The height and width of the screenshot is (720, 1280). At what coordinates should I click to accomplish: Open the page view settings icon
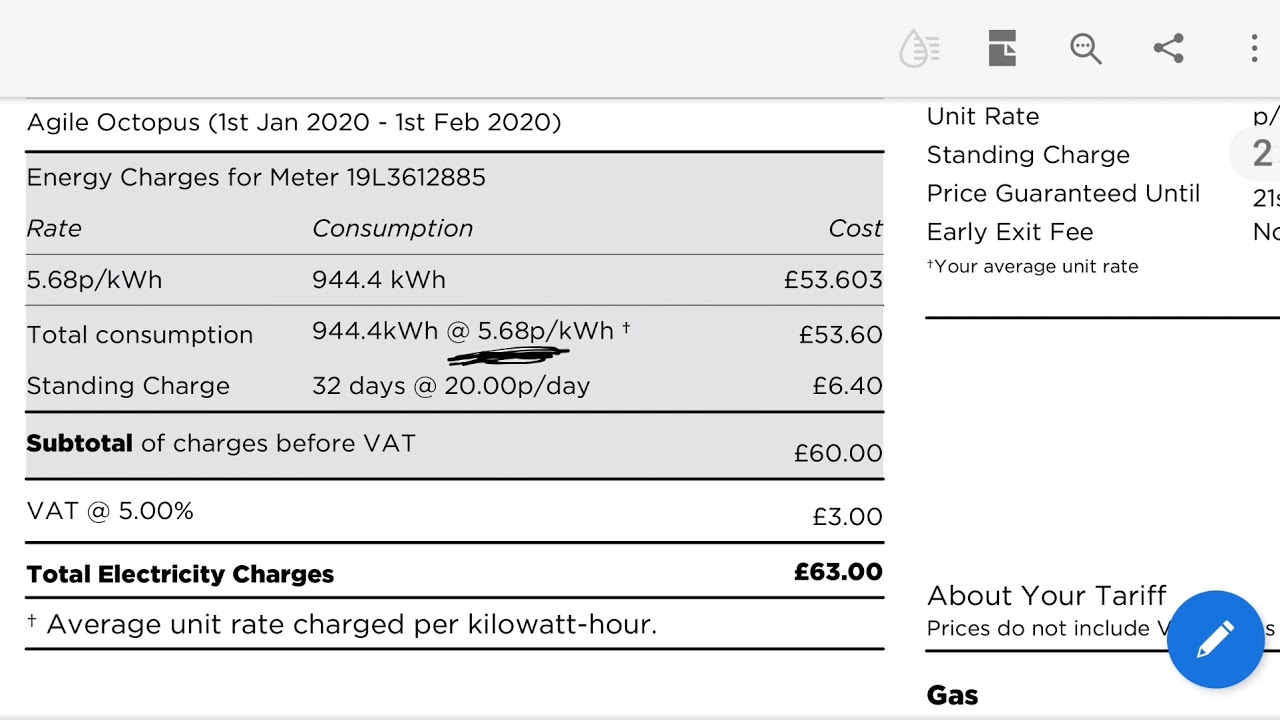point(1002,48)
